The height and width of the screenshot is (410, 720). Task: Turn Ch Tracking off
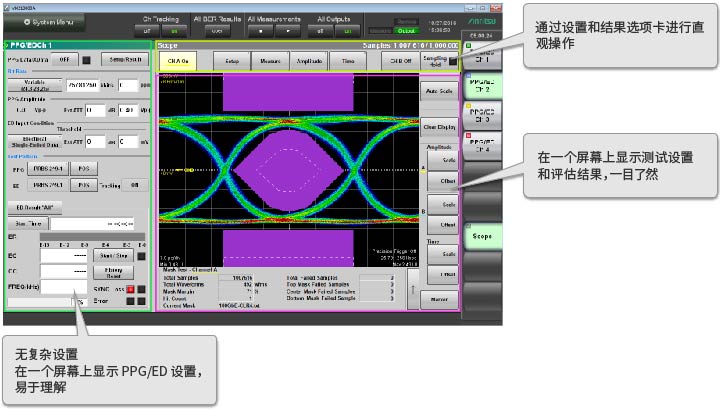click(x=147, y=31)
